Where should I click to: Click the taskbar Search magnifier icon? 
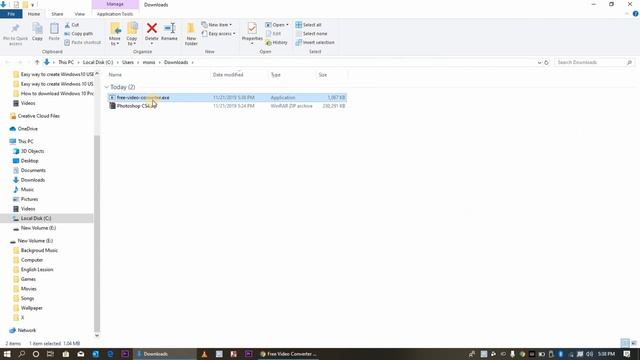click(x=22, y=354)
